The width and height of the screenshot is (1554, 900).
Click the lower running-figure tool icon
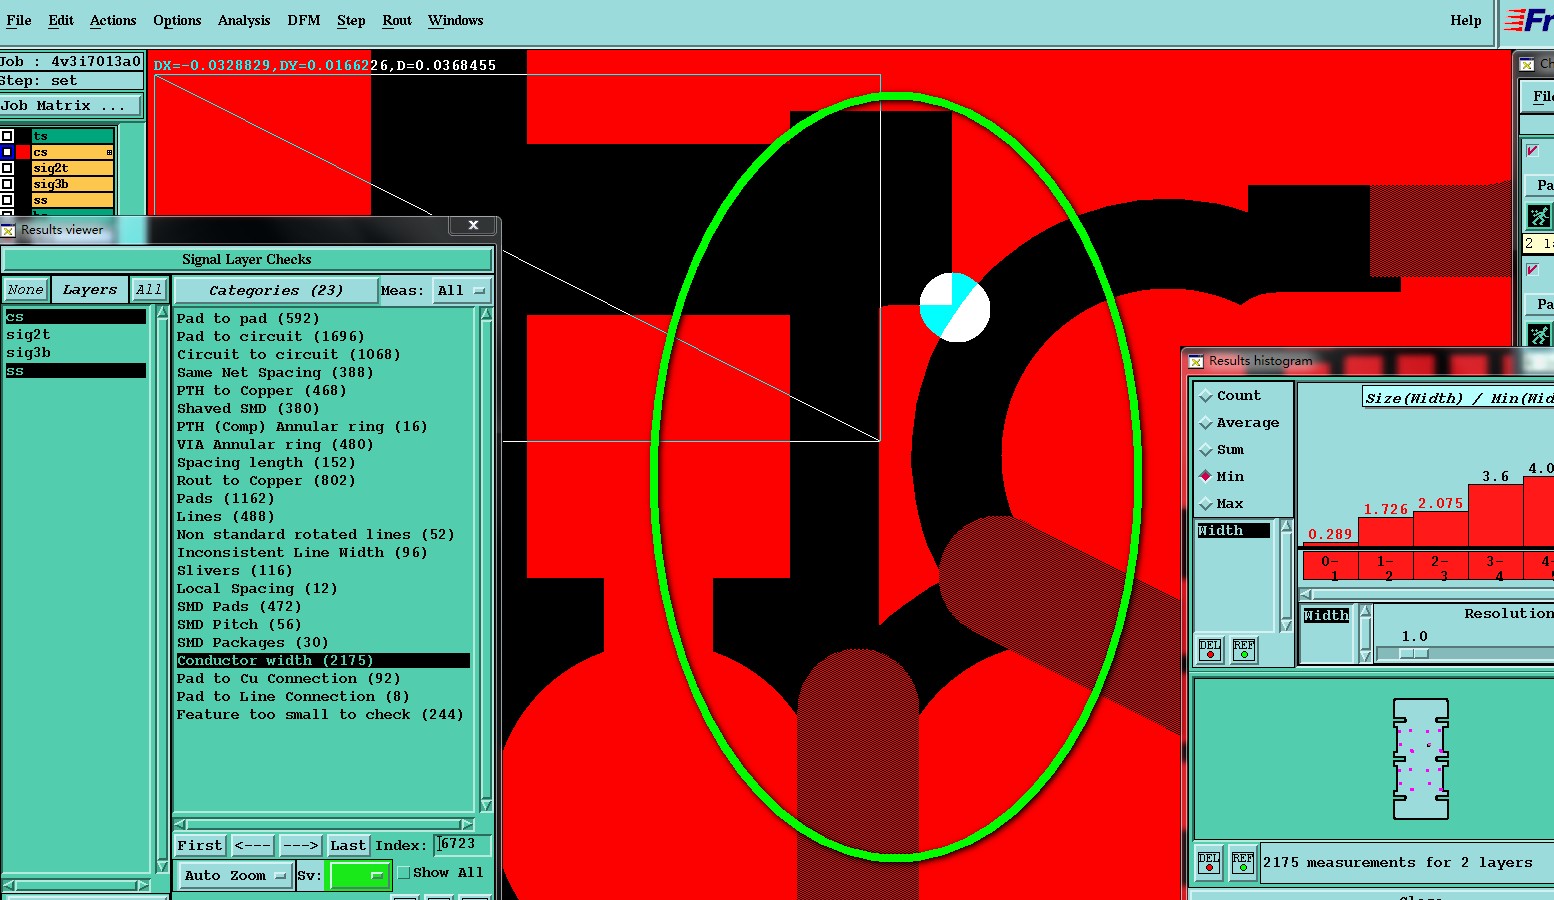tap(1539, 334)
